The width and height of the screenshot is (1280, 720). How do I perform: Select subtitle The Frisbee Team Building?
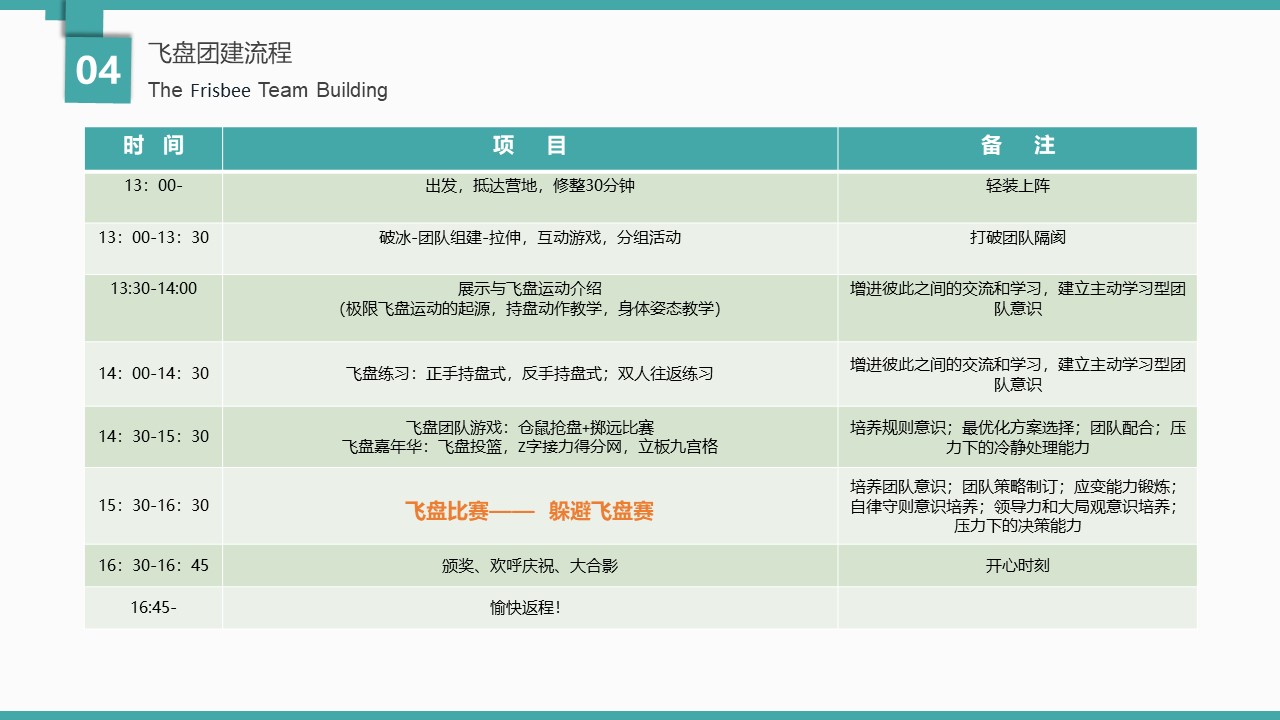pyautogui.click(x=268, y=90)
